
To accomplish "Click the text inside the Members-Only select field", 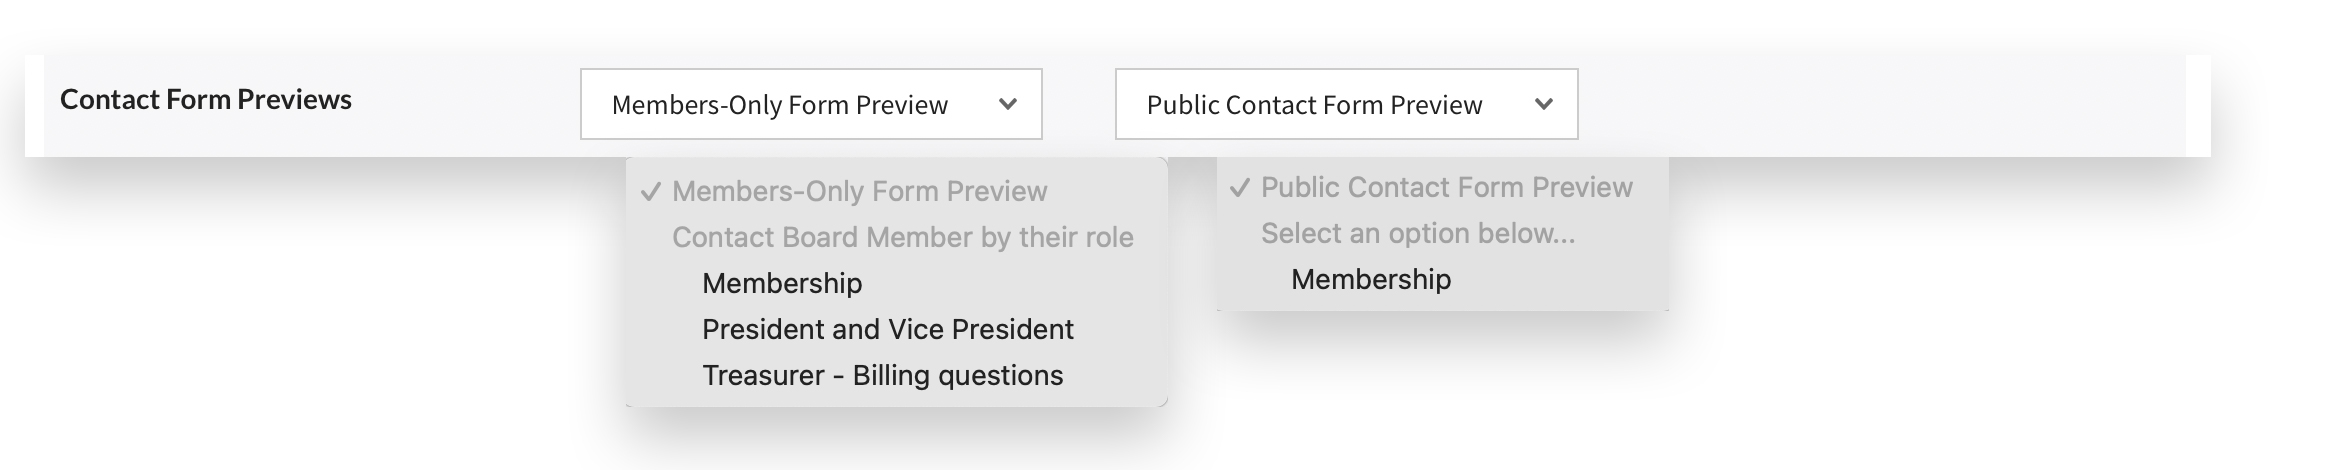I will (779, 105).
